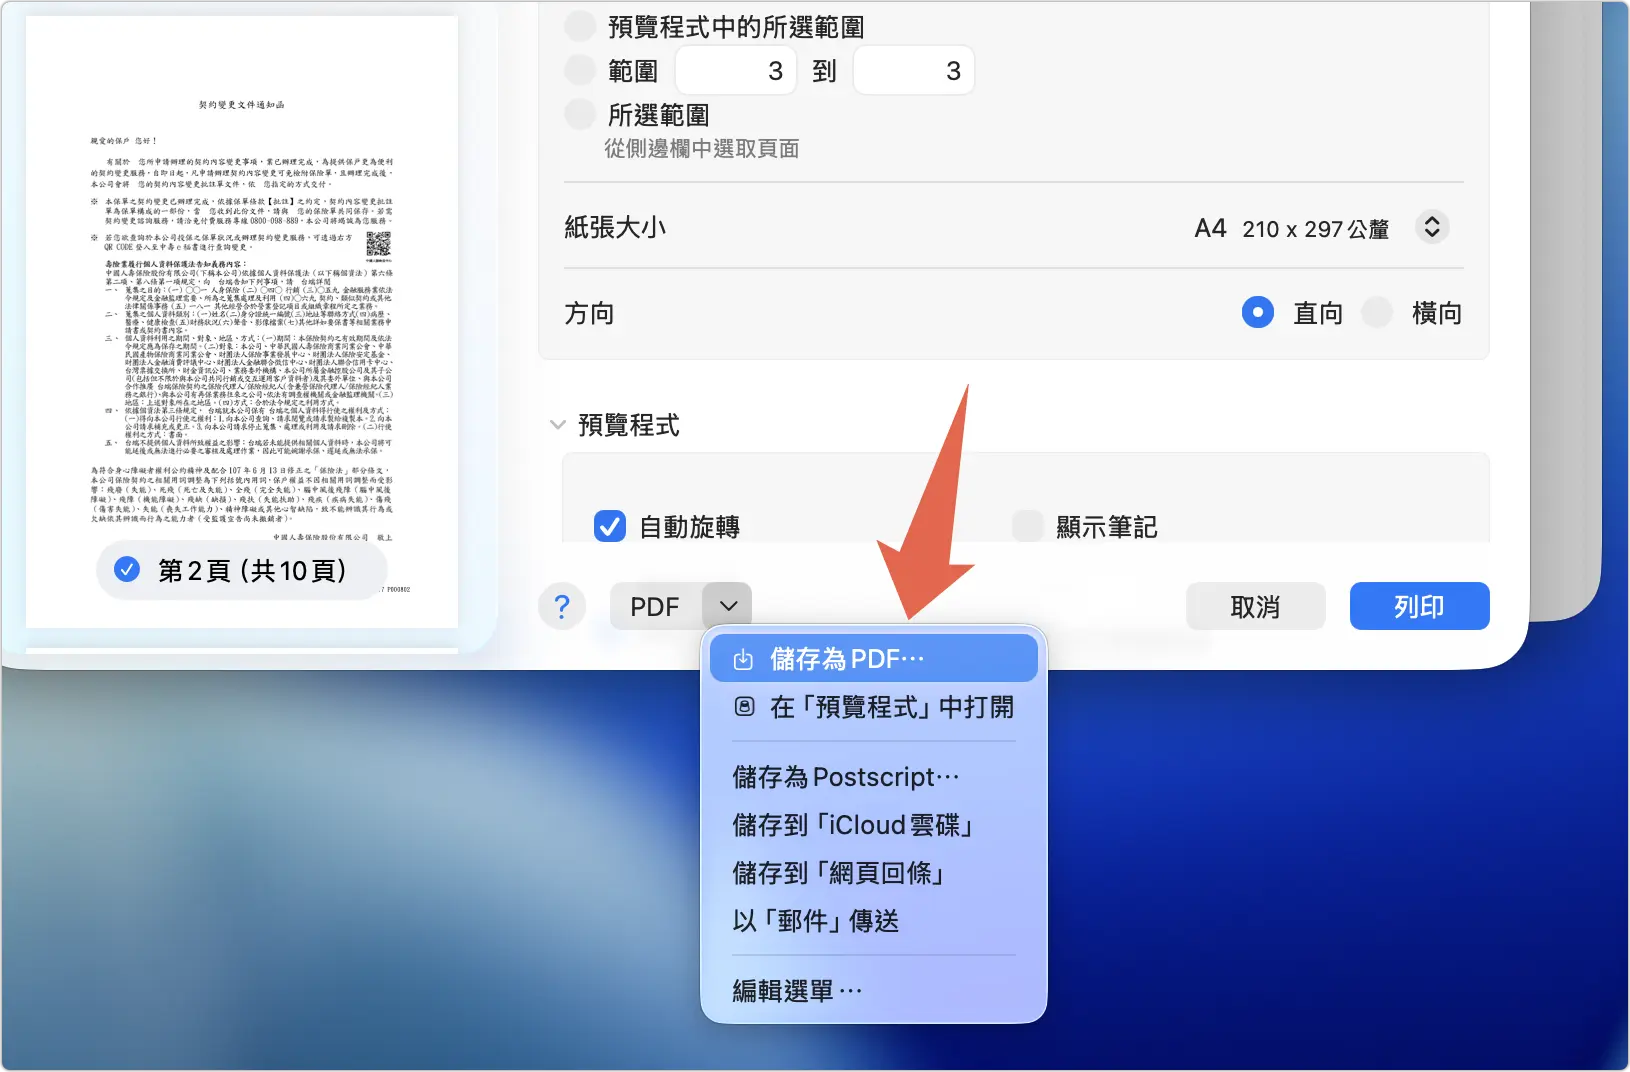Collapse the 預覽程式 section

[558, 425]
